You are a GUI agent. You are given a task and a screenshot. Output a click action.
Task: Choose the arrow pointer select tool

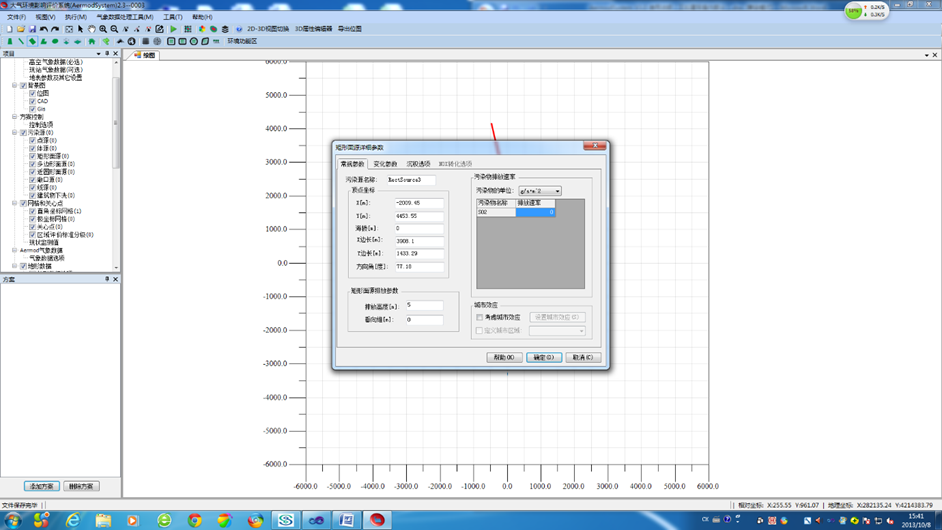click(81, 29)
